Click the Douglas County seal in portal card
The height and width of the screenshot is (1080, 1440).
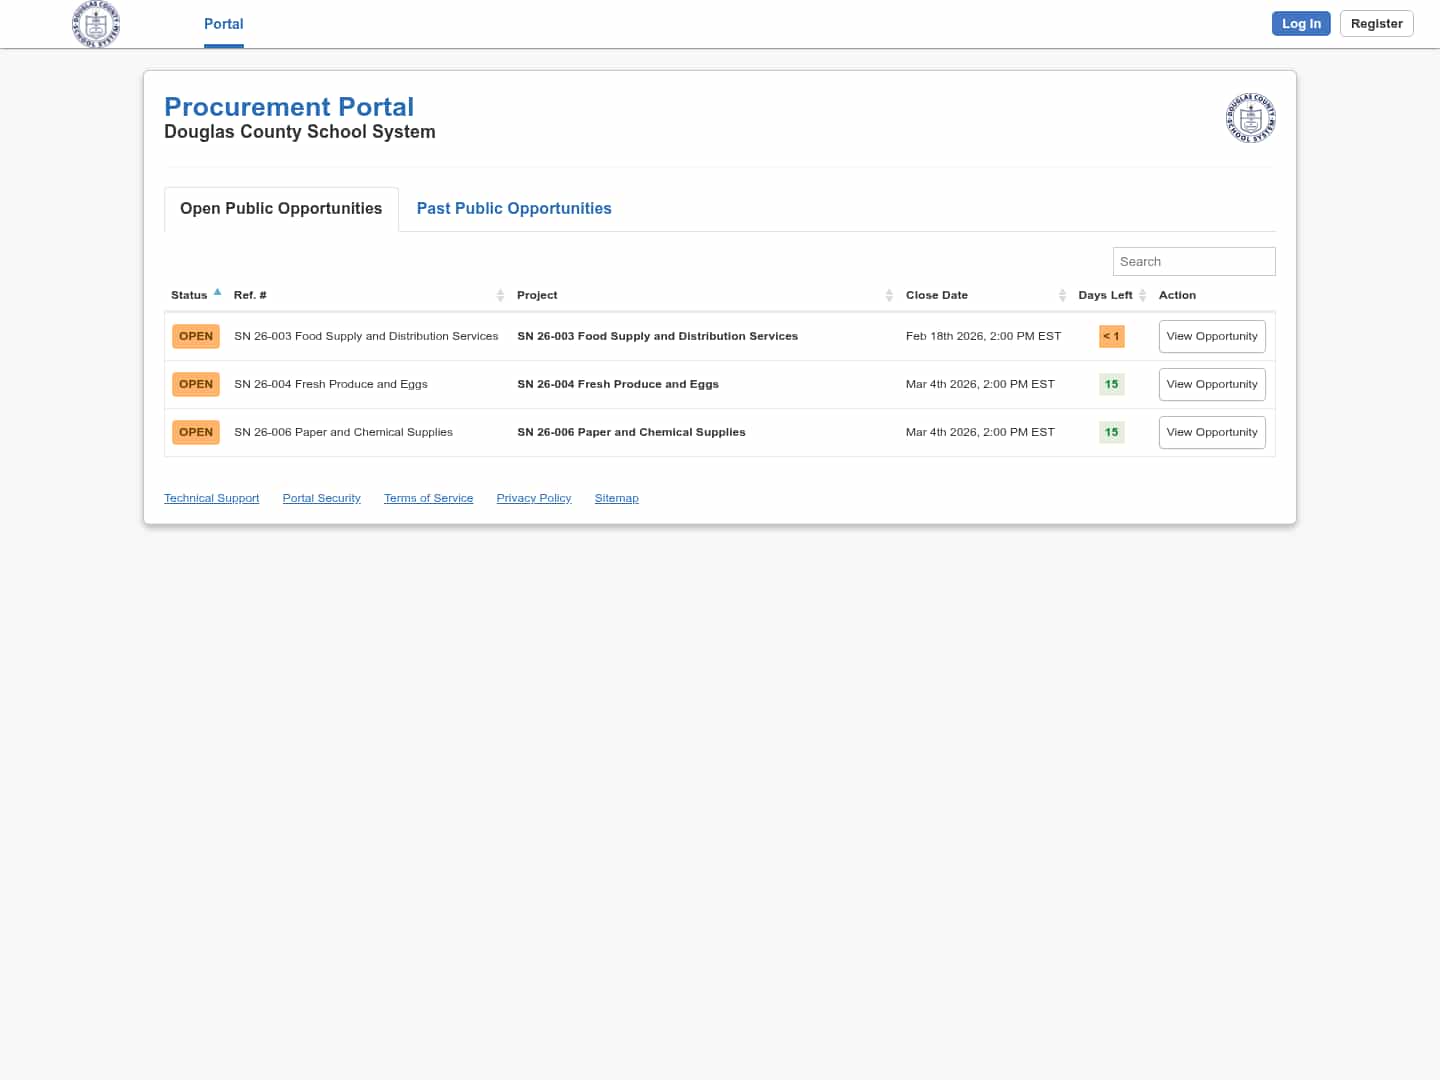coord(1250,118)
